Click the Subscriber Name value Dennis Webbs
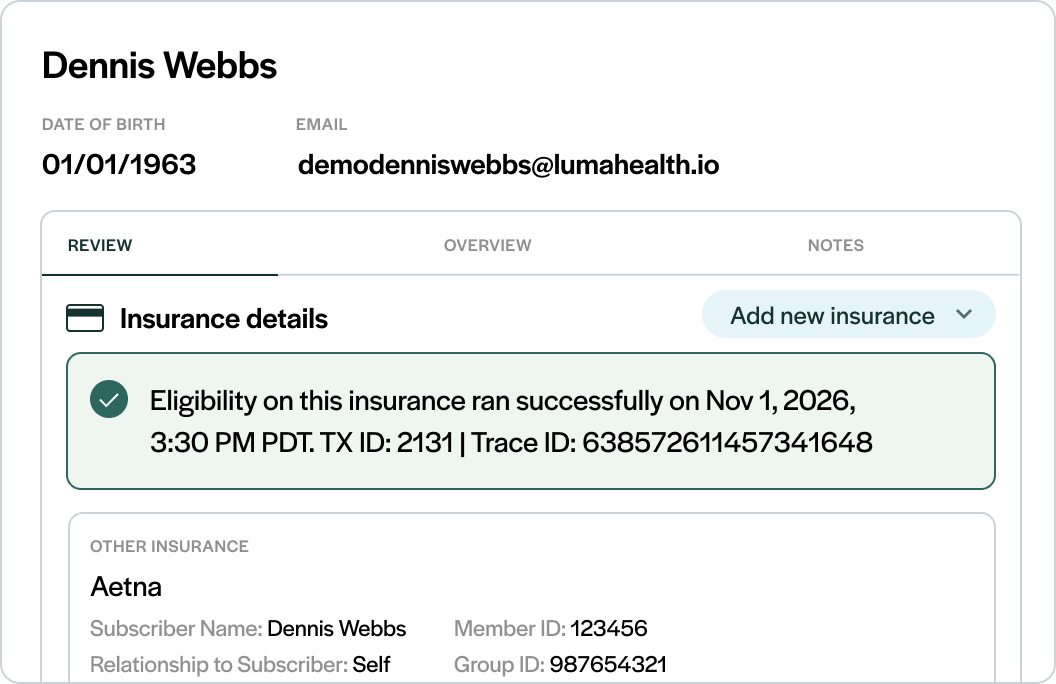The width and height of the screenshot is (1056, 684). coord(337,628)
